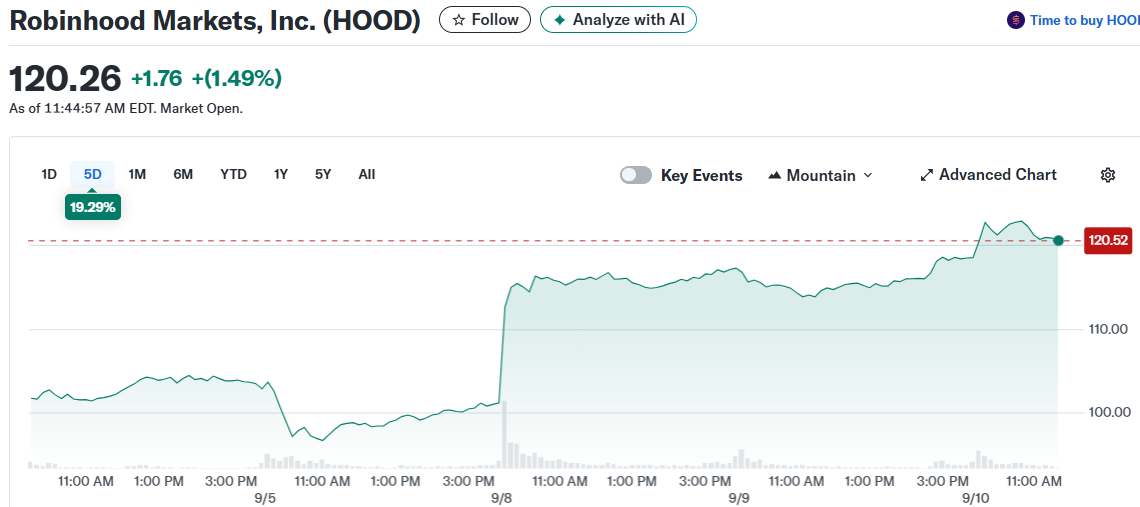This screenshot has width=1140, height=507.
Task: Open the 'Time to buy HOOD' link
Action: pos(1084,20)
